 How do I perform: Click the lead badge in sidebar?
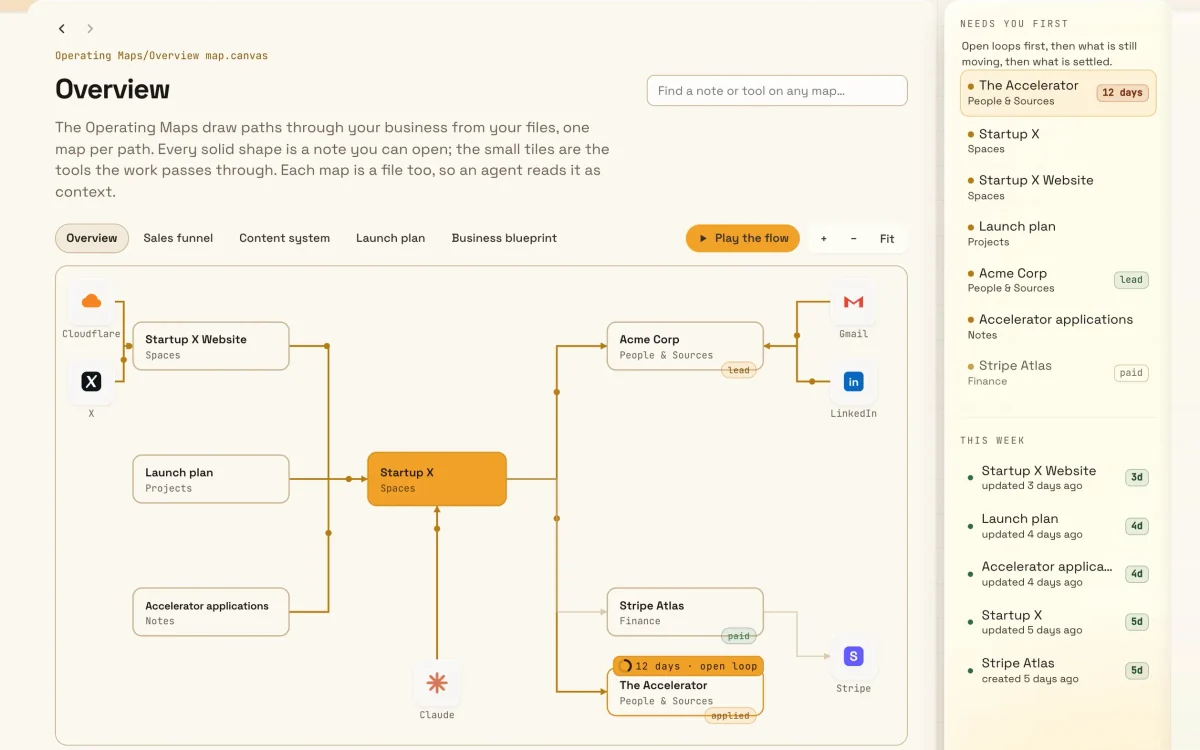click(1131, 280)
